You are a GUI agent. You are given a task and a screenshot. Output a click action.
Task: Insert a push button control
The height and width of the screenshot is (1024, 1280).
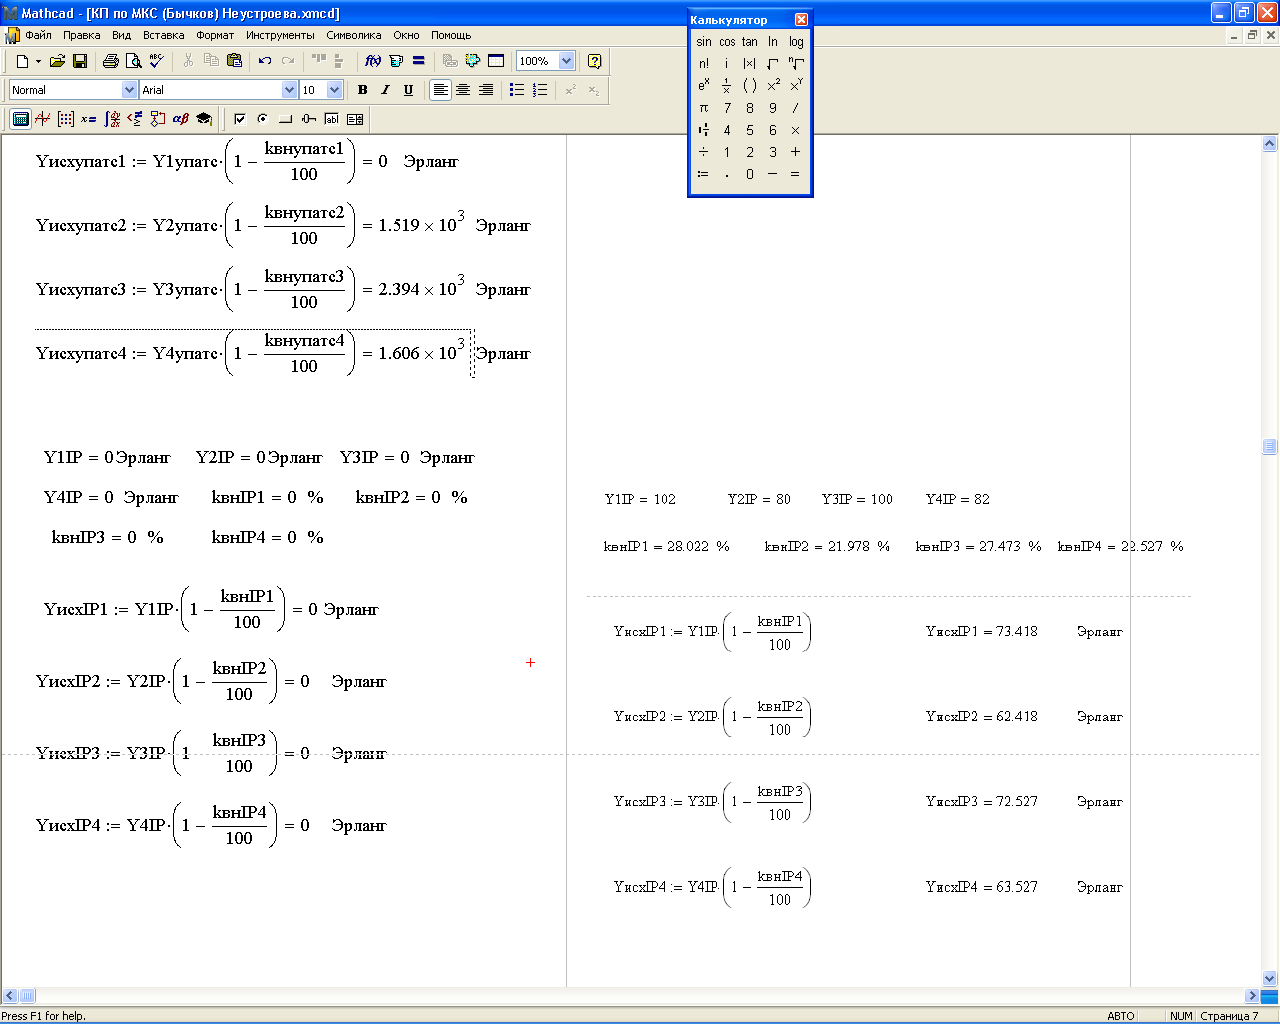pyautogui.click(x=286, y=119)
